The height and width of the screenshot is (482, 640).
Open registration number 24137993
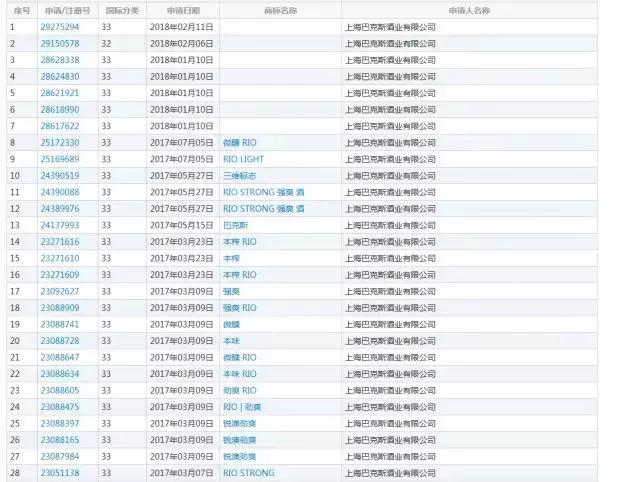(60, 225)
